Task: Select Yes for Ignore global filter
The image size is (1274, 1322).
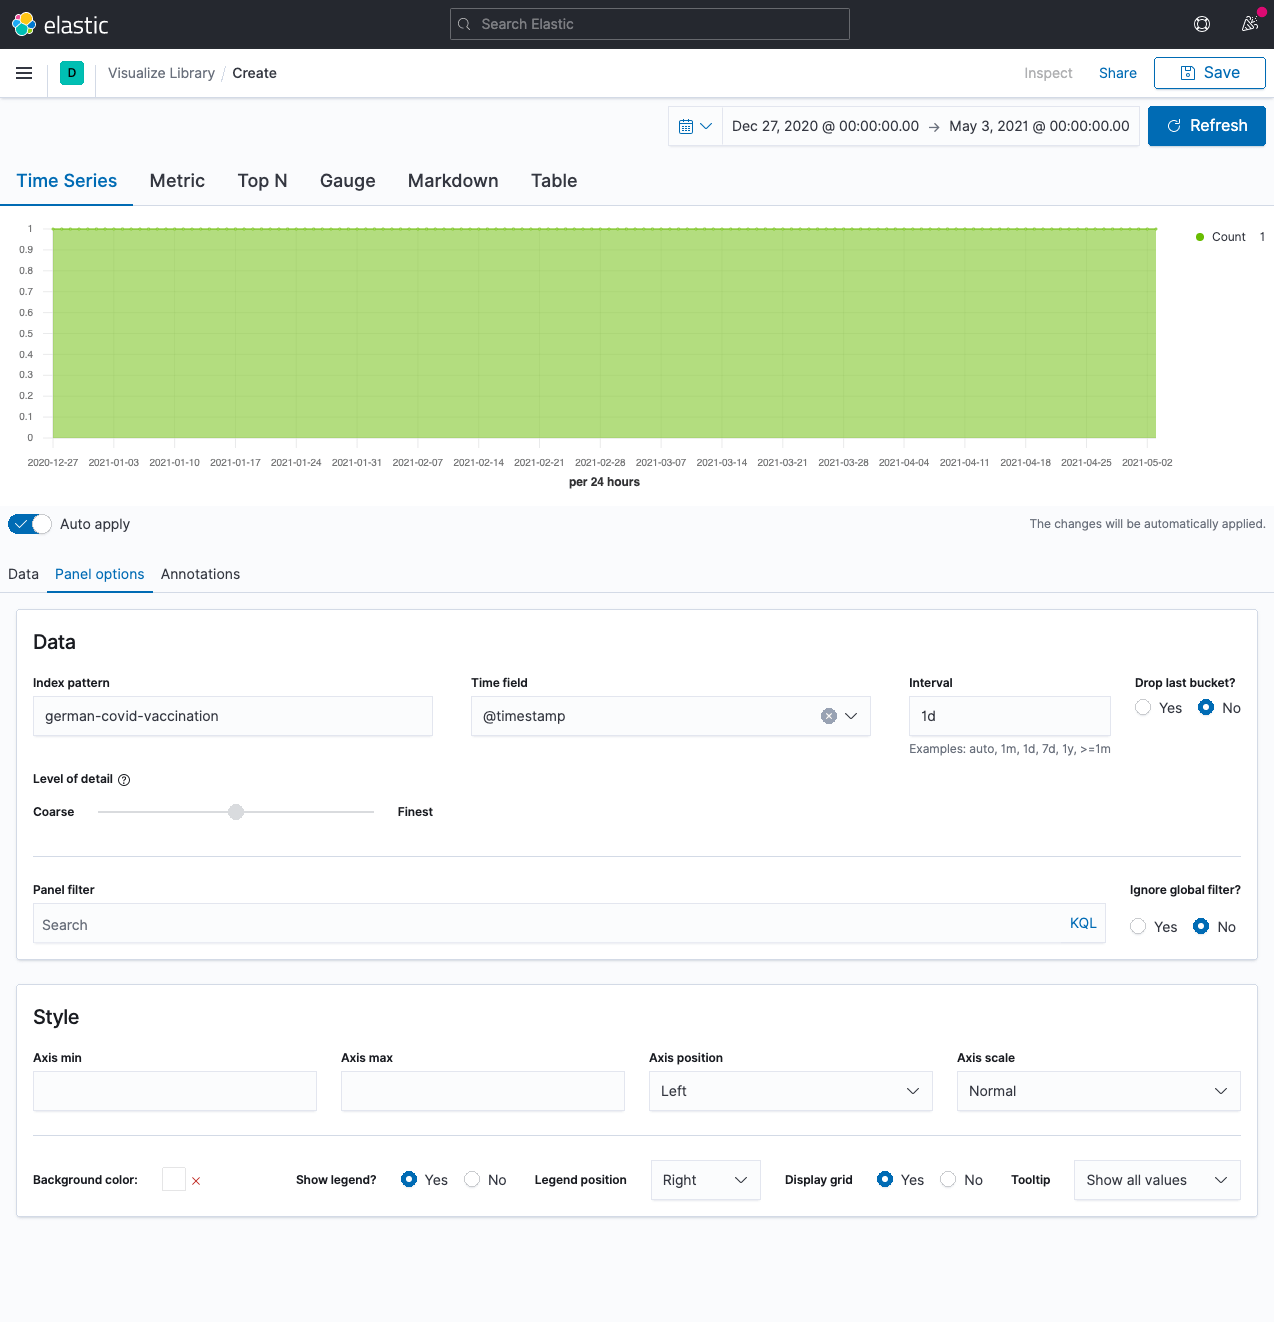Action: [x=1139, y=927]
